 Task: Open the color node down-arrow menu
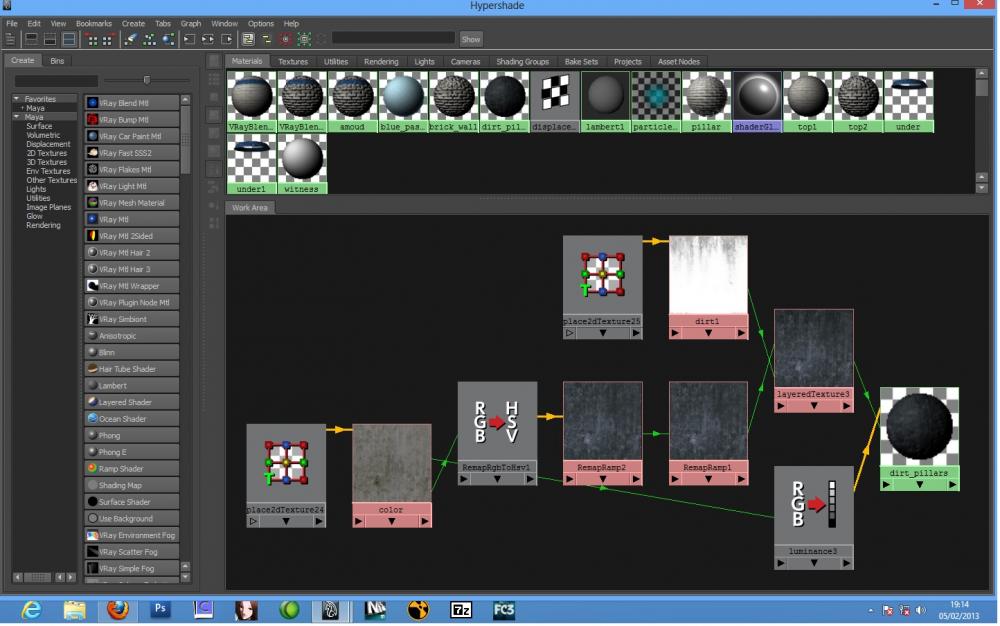[392, 521]
